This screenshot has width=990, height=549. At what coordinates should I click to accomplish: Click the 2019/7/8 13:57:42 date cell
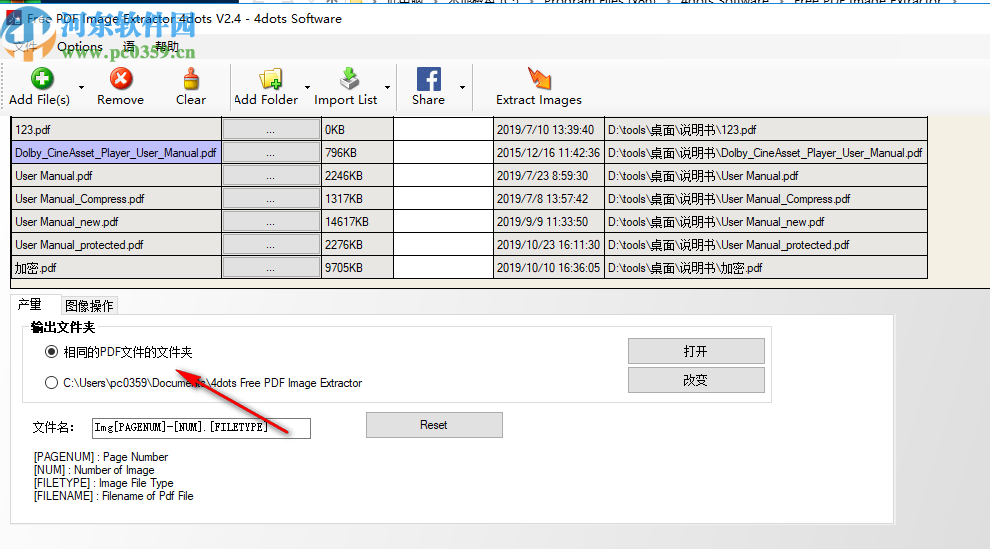click(x=549, y=199)
